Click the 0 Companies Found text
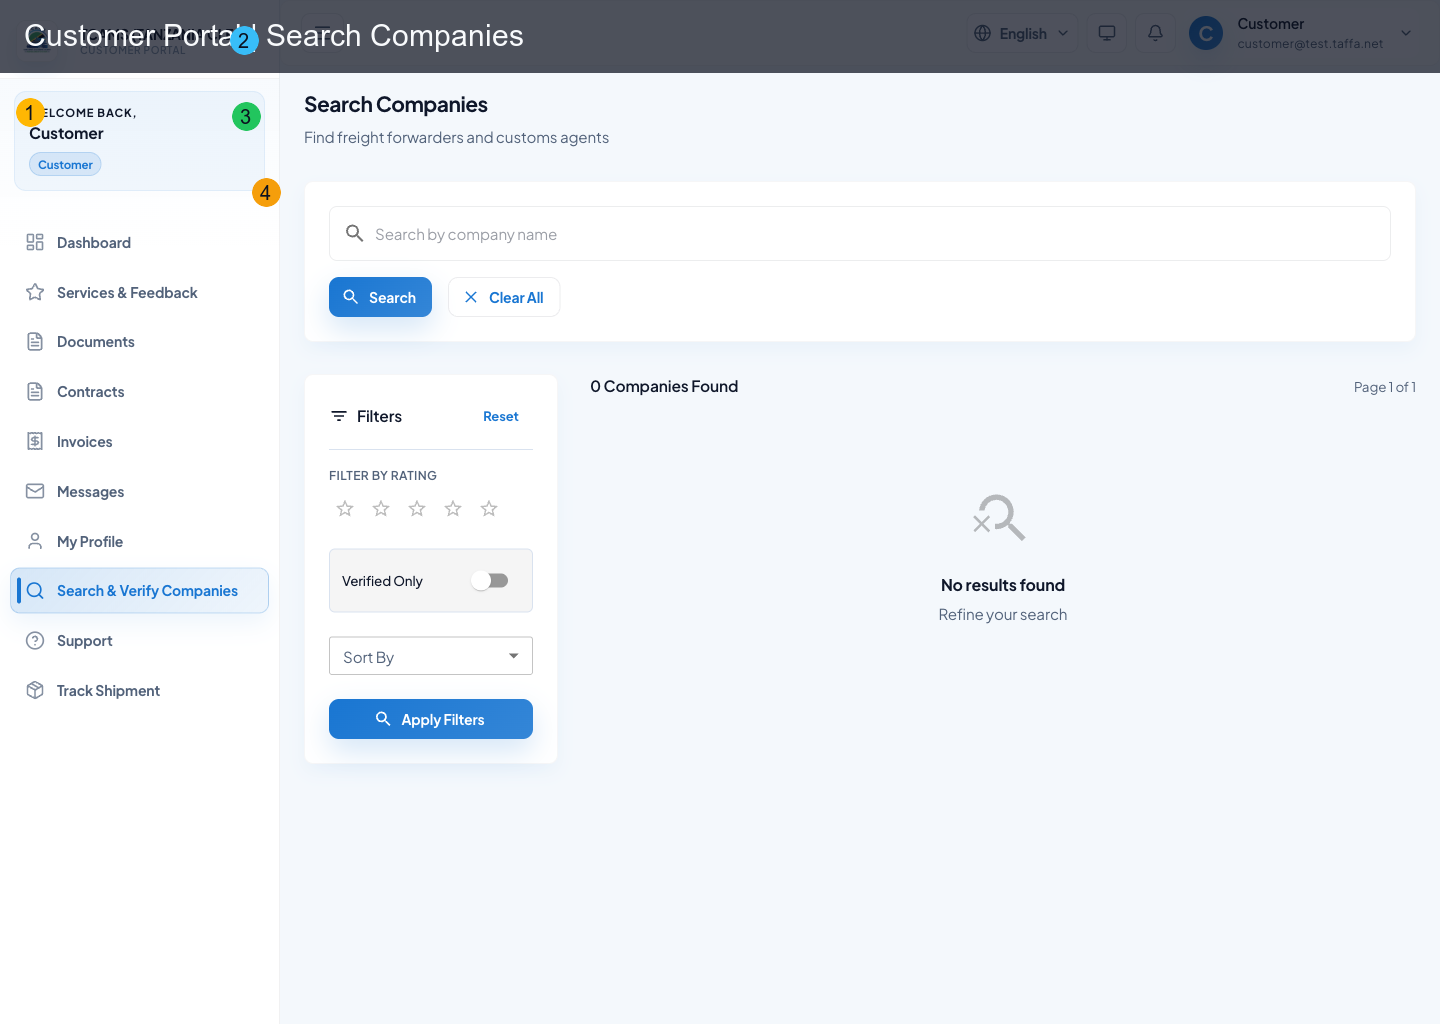1440x1024 pixels. pyautogui.click(x=664, y=386)
